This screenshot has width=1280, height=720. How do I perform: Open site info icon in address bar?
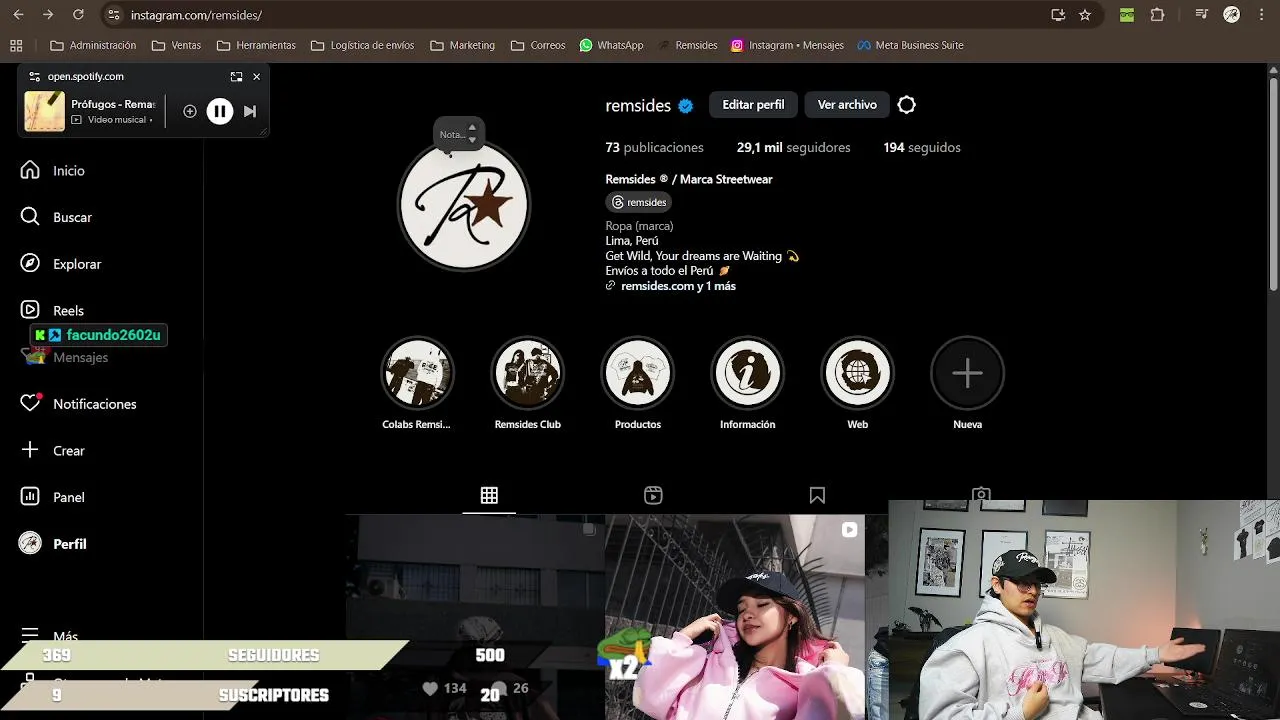coord(113,15)
